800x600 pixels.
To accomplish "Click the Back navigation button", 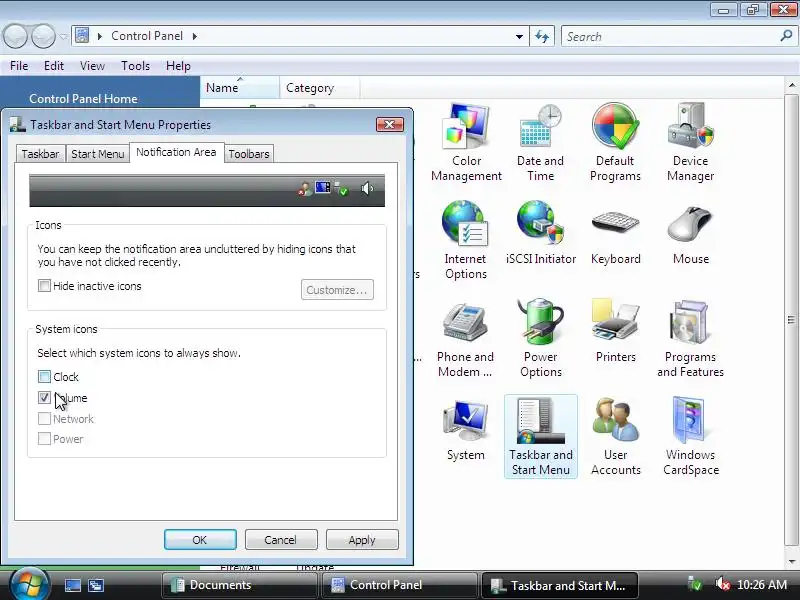I will [15, 36].
